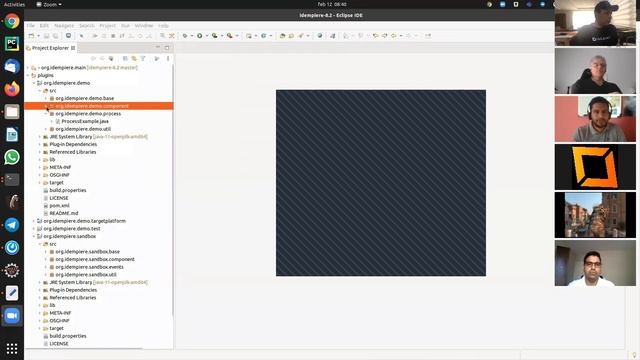This screenshot has width=640, height=360.
Task: Collapse org.idempiere.sandbox project node
Action: pos(34,236)
